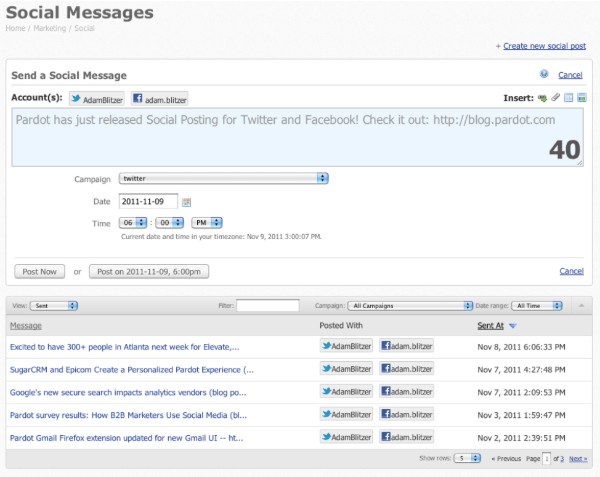
Task: Click the top Cancel link near help icon
Action: 570,75
